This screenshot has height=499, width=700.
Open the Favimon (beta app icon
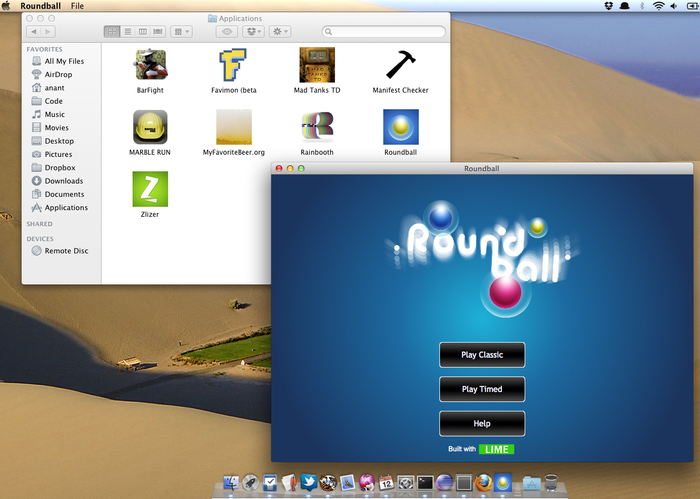[233, 65]
